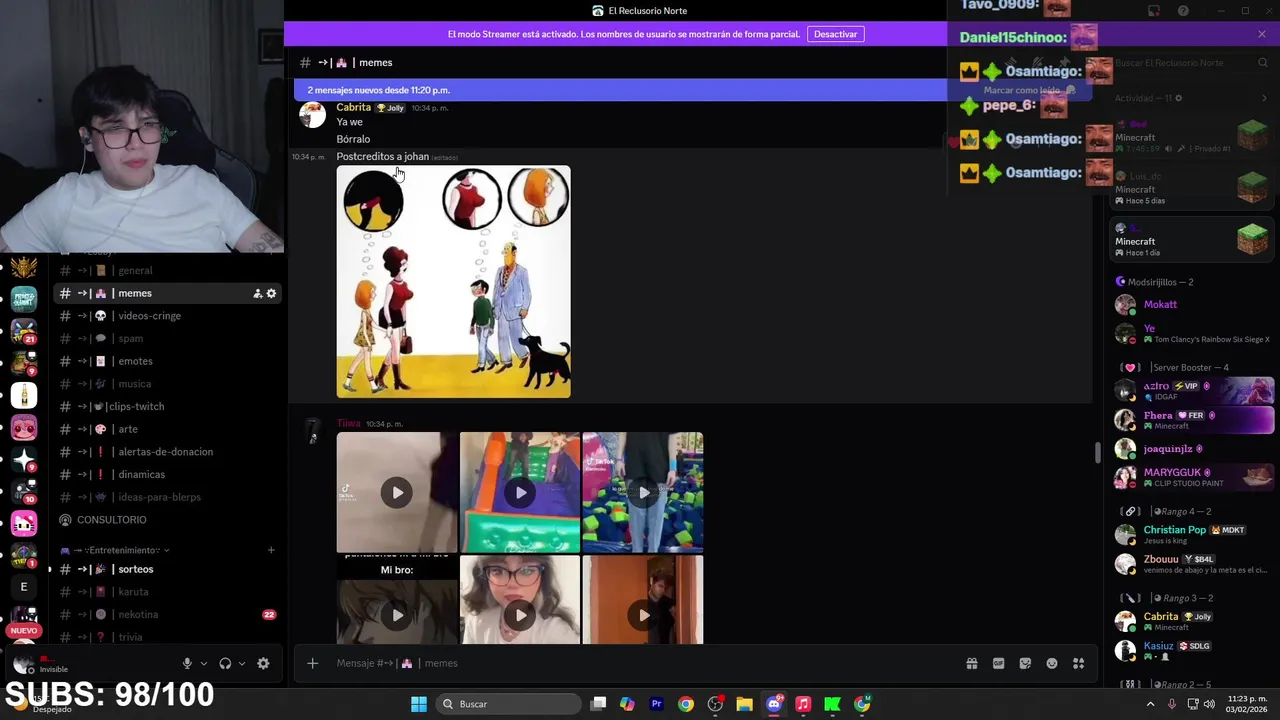Open the ideas-para-blerps channel
The width and height of the screenshot is (1280, 720).
[x=167, y=497]
